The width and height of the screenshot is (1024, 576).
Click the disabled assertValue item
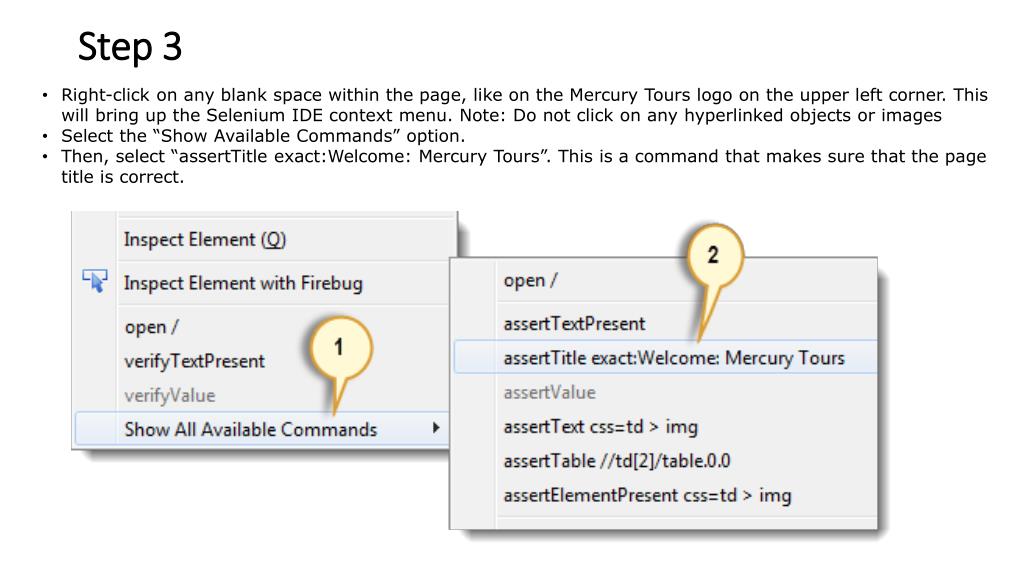[549, 392]
